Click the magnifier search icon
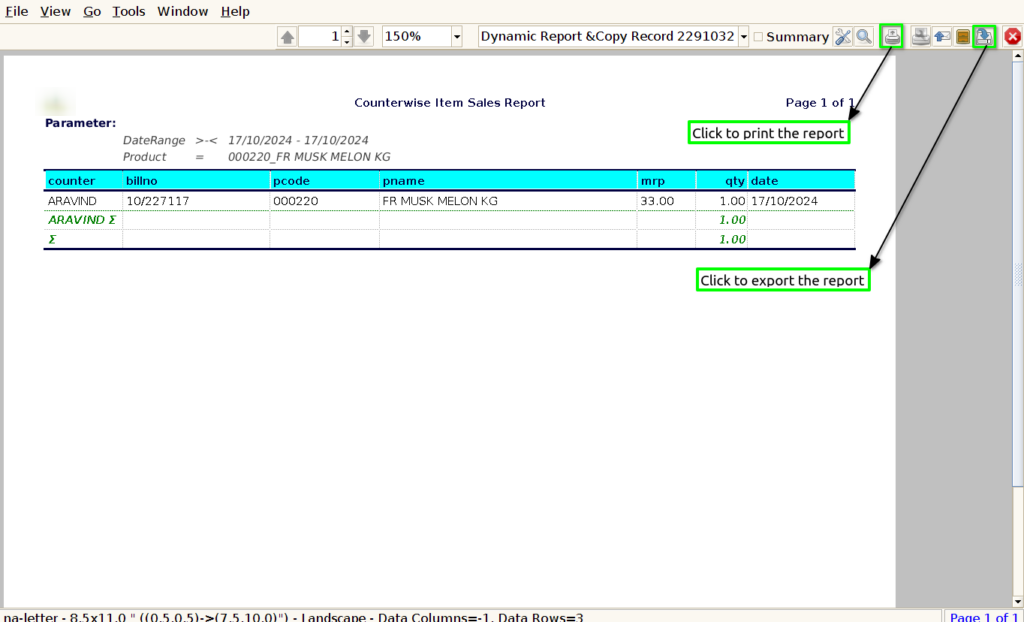The width and height of the screenshot is (1024, 622). click(x=864, y=37)
